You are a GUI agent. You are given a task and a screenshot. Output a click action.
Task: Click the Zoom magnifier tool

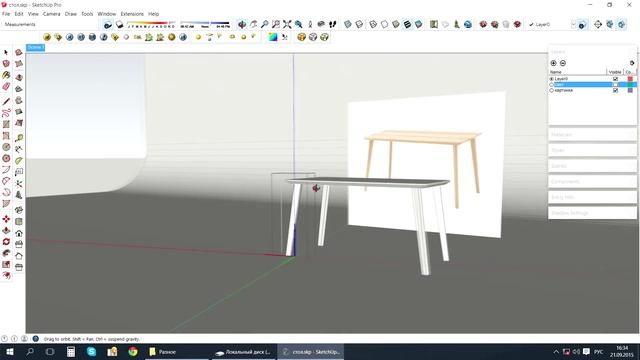pyautogui.click(x=265, y=24)
